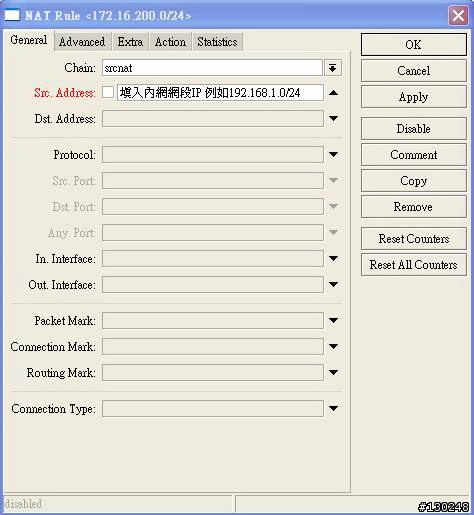Click the disabled status text
Screen dimensions: 474x515
pos(23,503)
